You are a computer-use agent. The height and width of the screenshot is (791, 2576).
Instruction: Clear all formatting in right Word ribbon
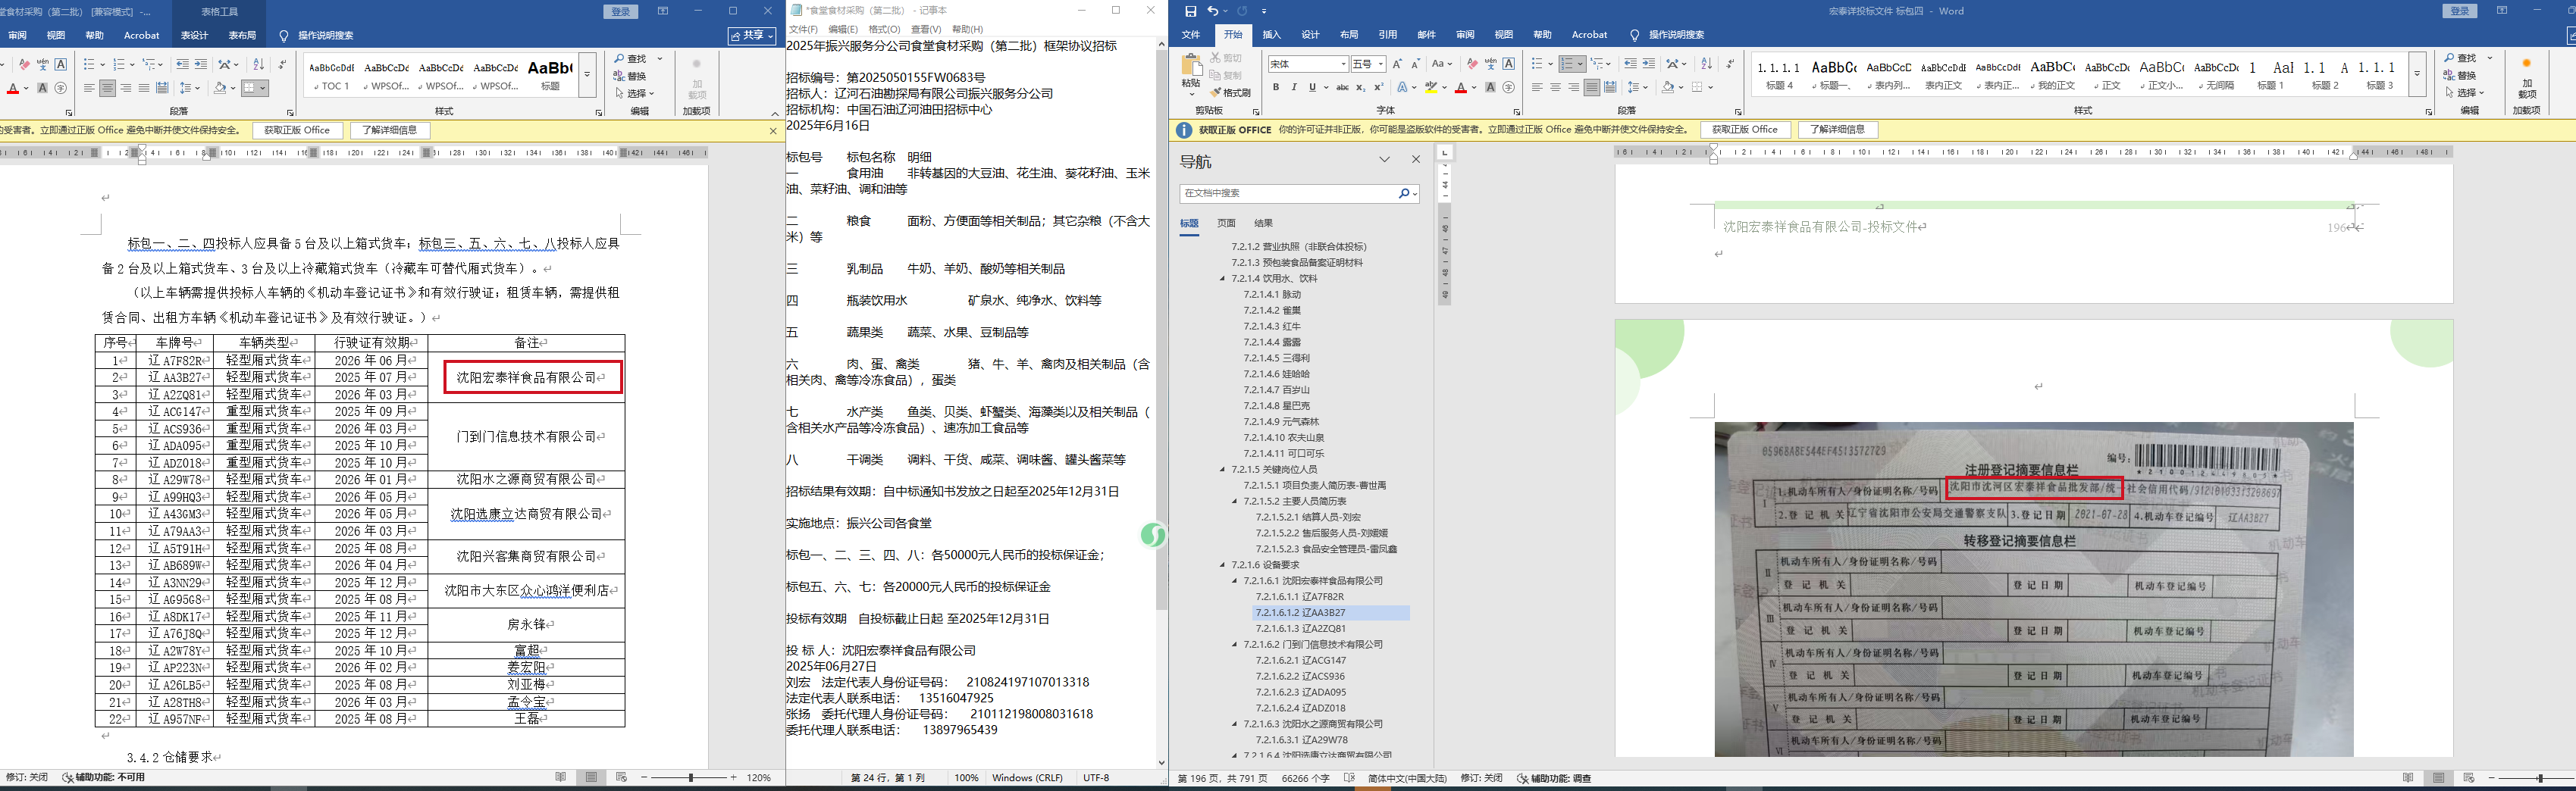pos(1472,64)
